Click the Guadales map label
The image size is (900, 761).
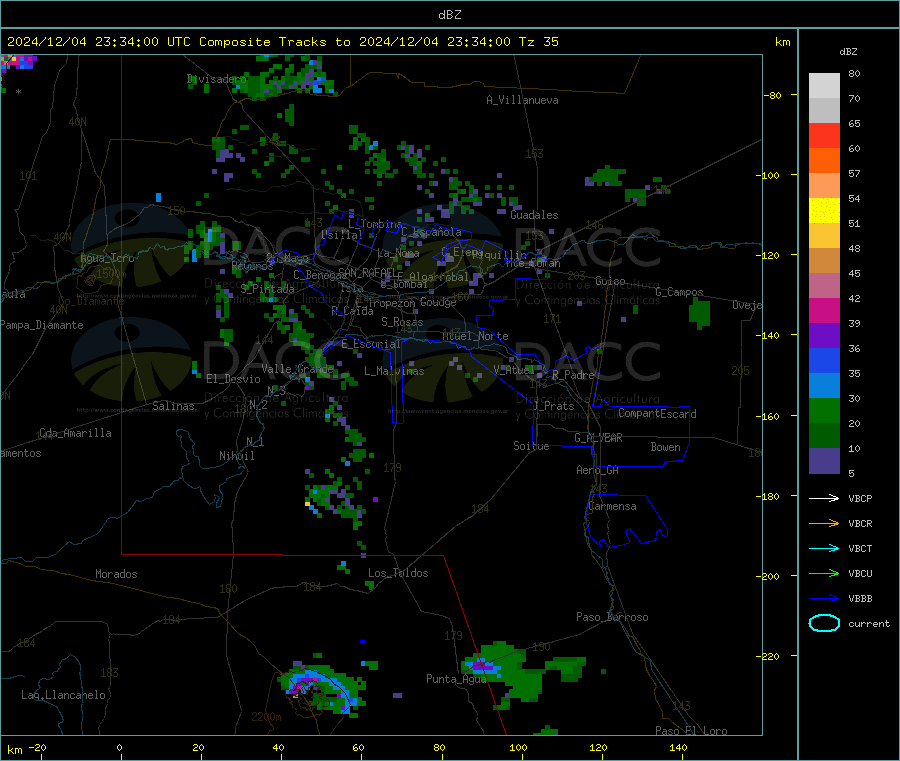click(x=534, y=215)
